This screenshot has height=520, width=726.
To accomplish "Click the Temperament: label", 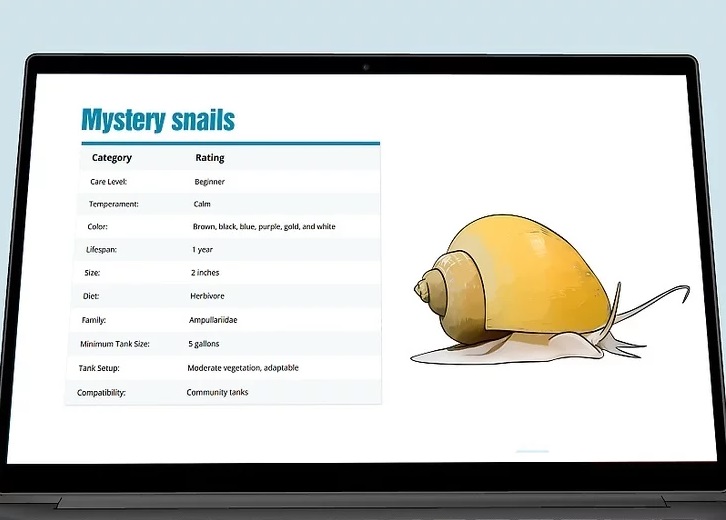I will pos(113,204).
